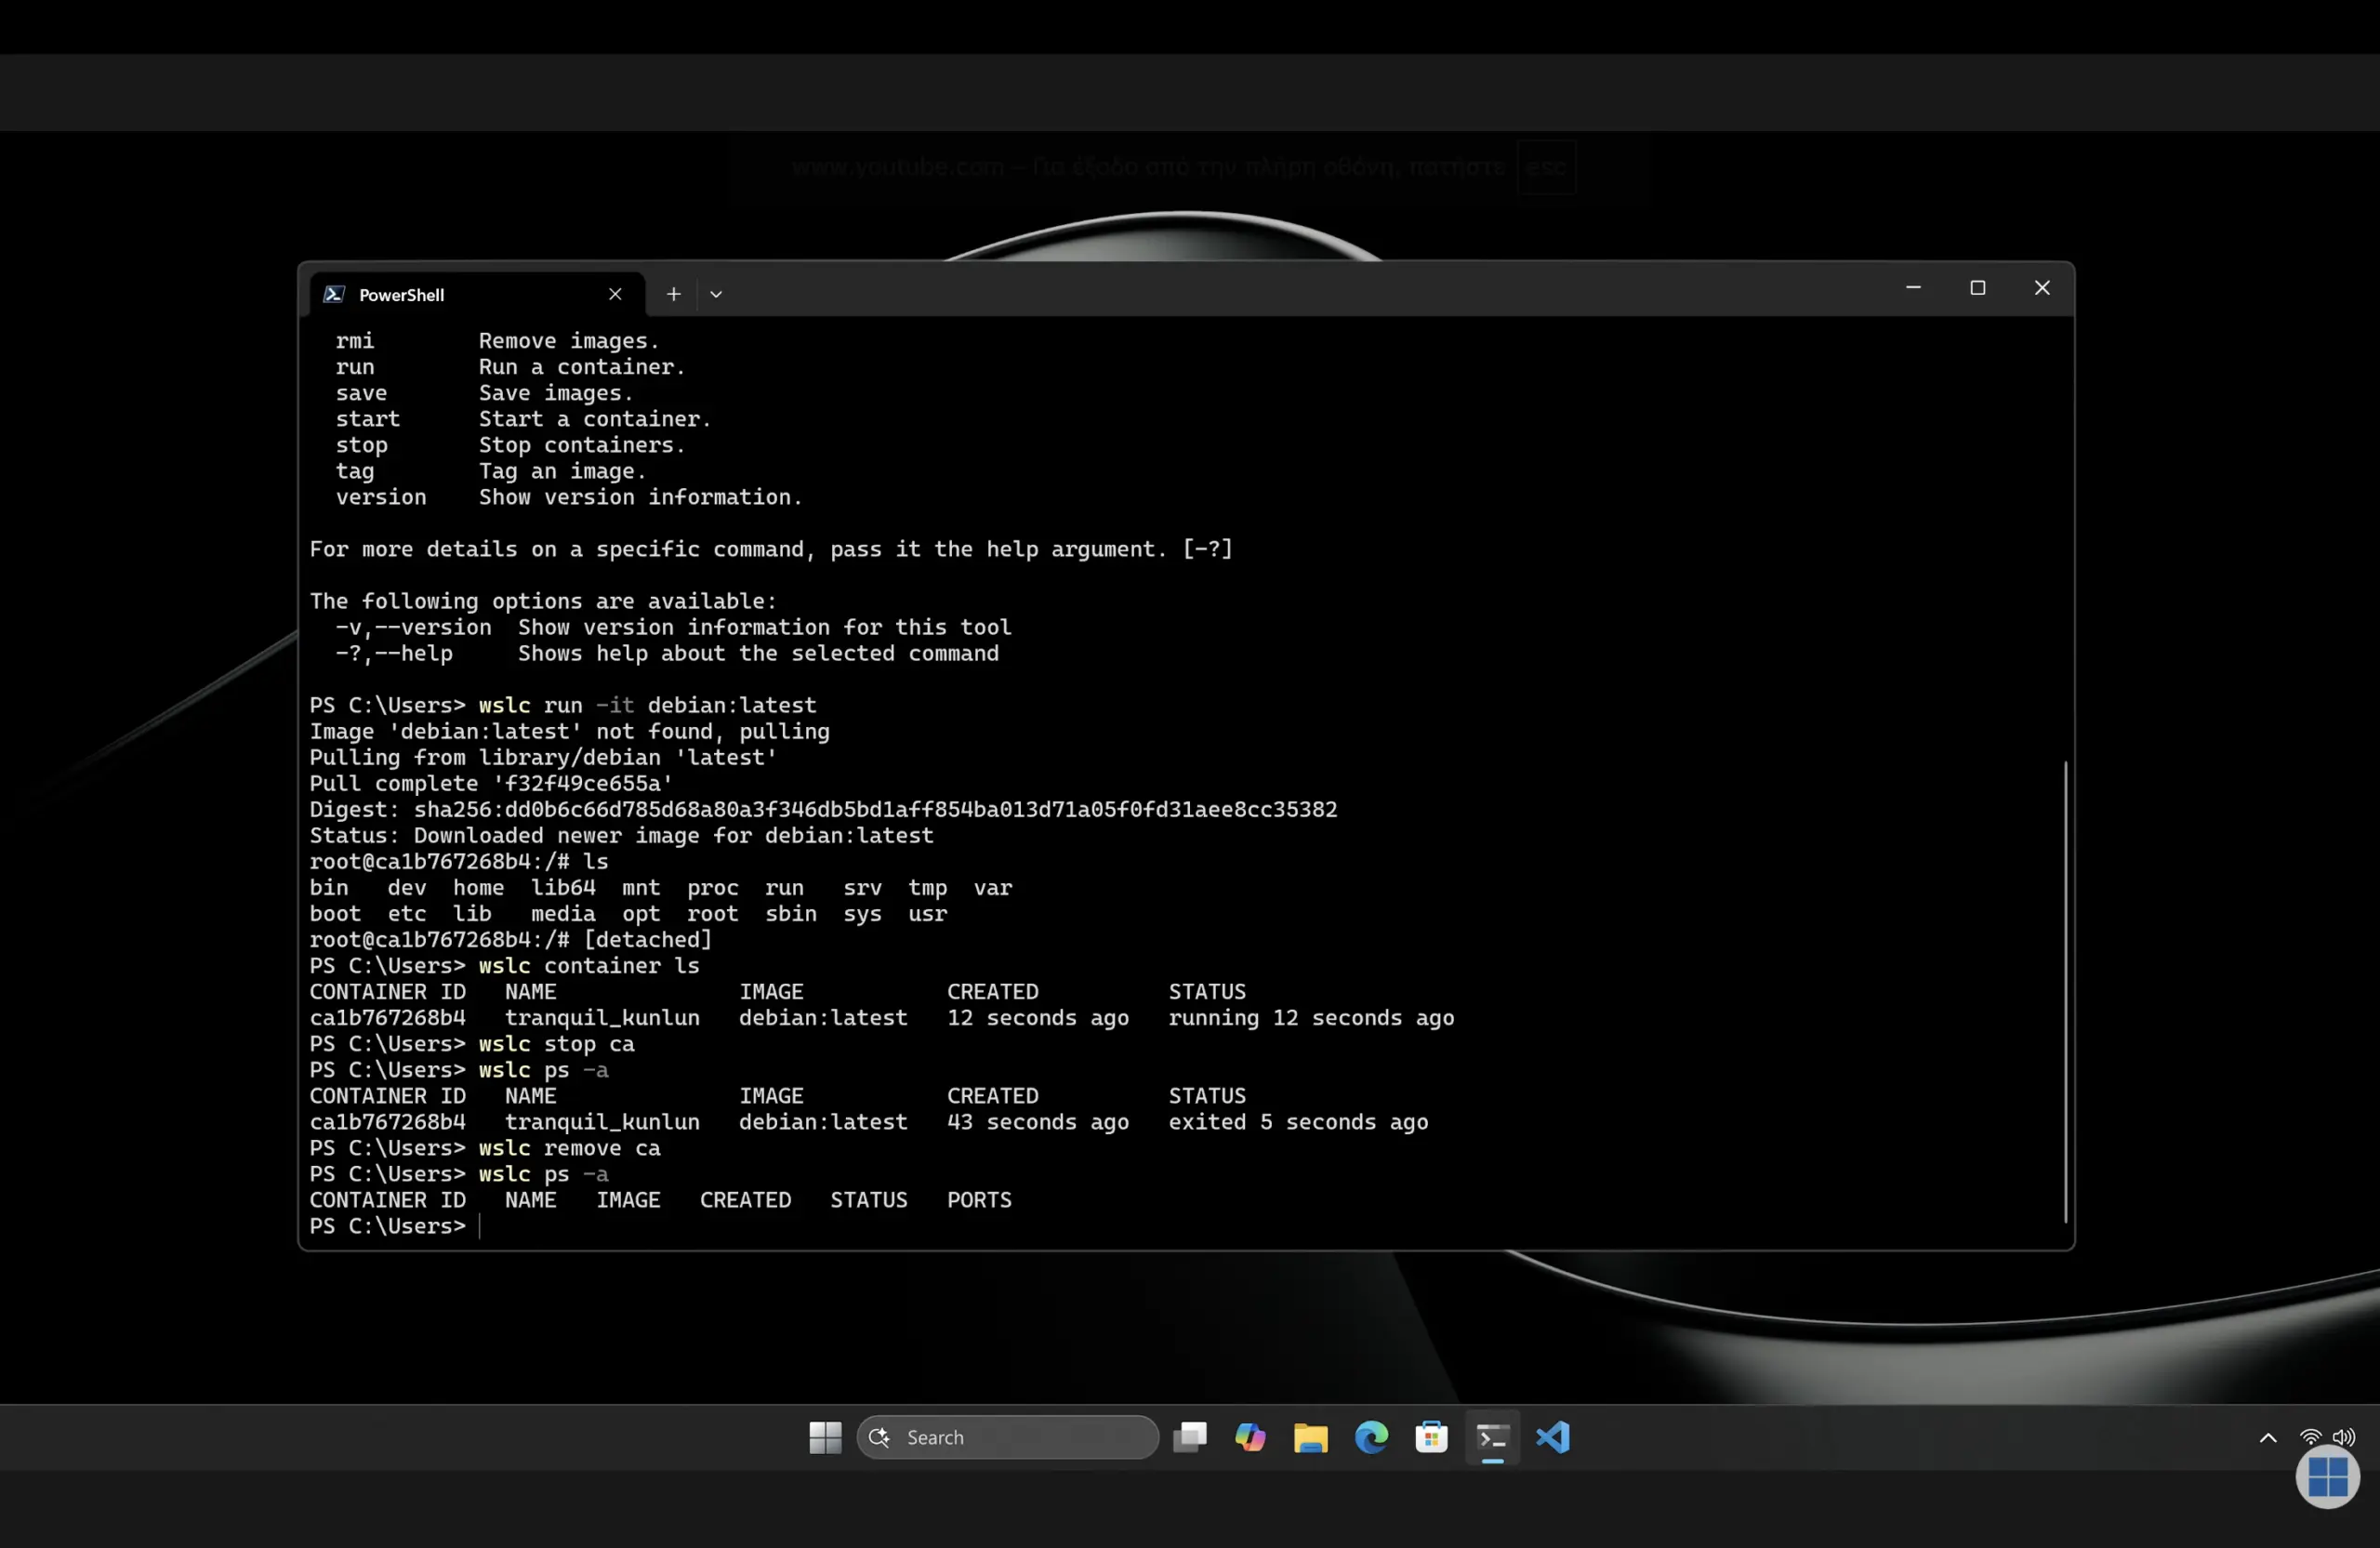Switch to Terminal via its taskbar icon
This screenshot has width=2380, height=1548.
pos(1492,1437)
